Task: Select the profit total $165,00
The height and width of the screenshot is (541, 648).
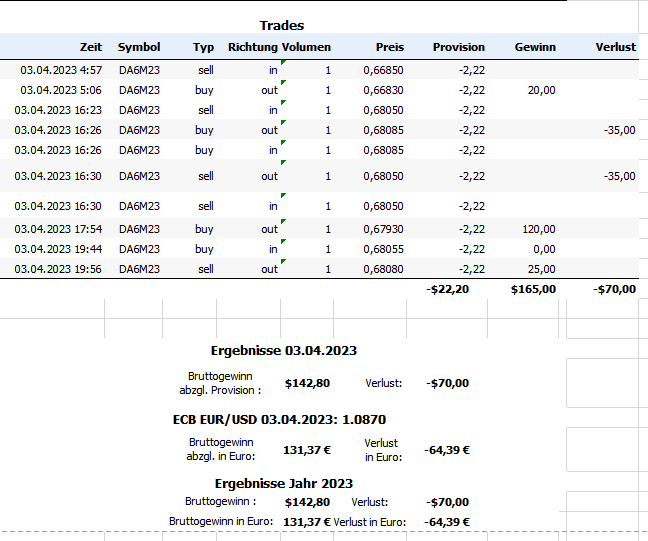Action: click(534, 289)
